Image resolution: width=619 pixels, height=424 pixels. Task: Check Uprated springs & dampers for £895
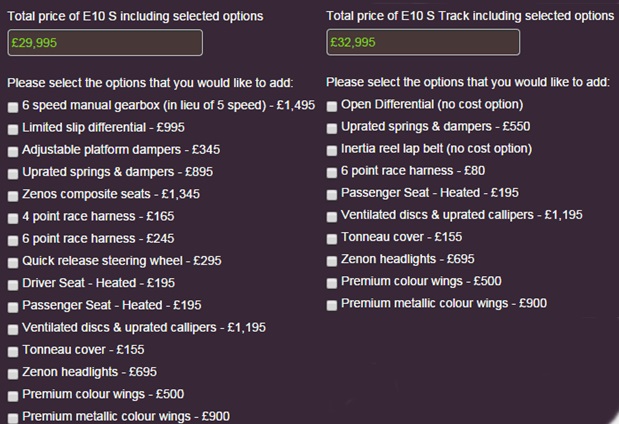[12, 172]
